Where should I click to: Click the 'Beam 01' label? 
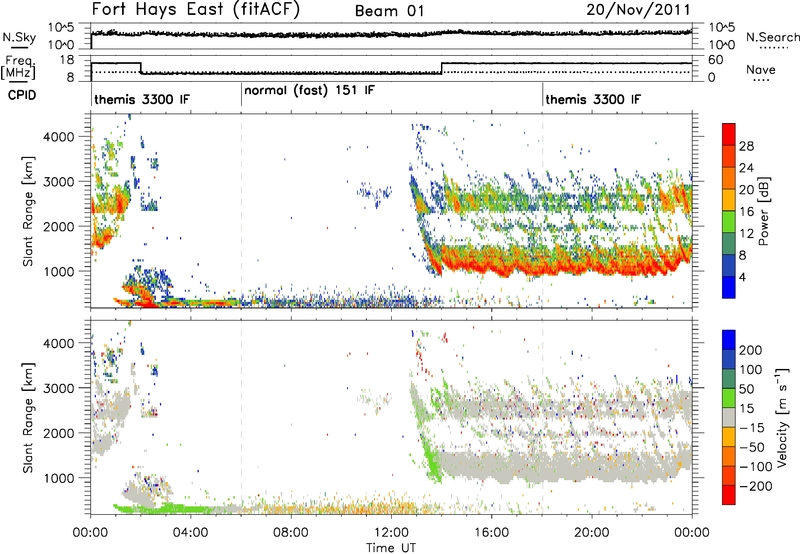coord(389,11)
